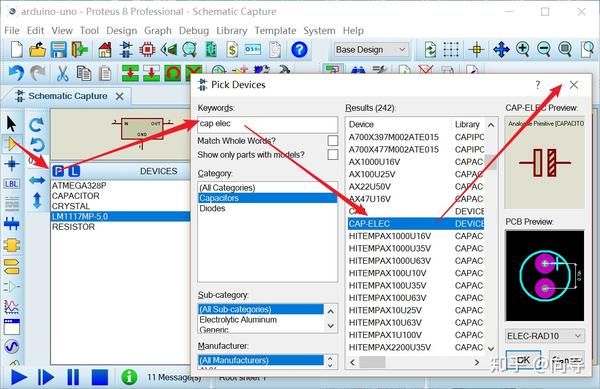
Task: Toggle Show only parts with models
Action: [333, 155]
